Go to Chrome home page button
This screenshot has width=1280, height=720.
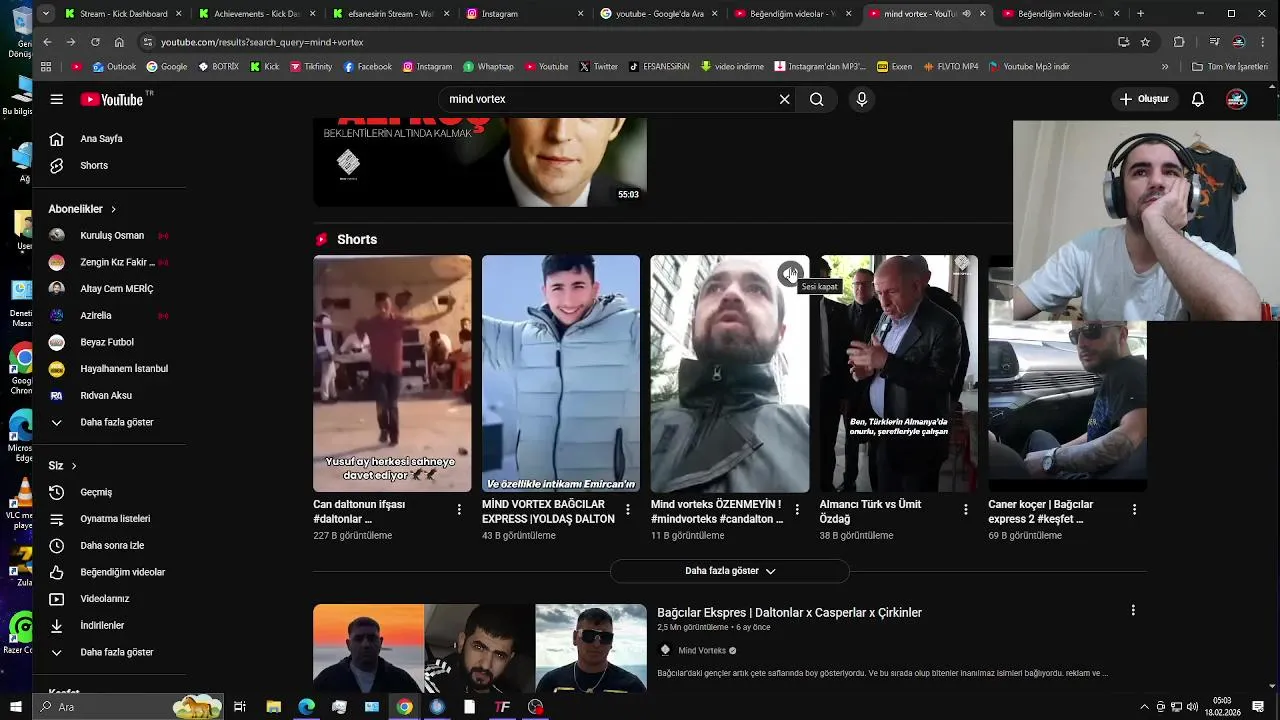[x=119, y=42]
